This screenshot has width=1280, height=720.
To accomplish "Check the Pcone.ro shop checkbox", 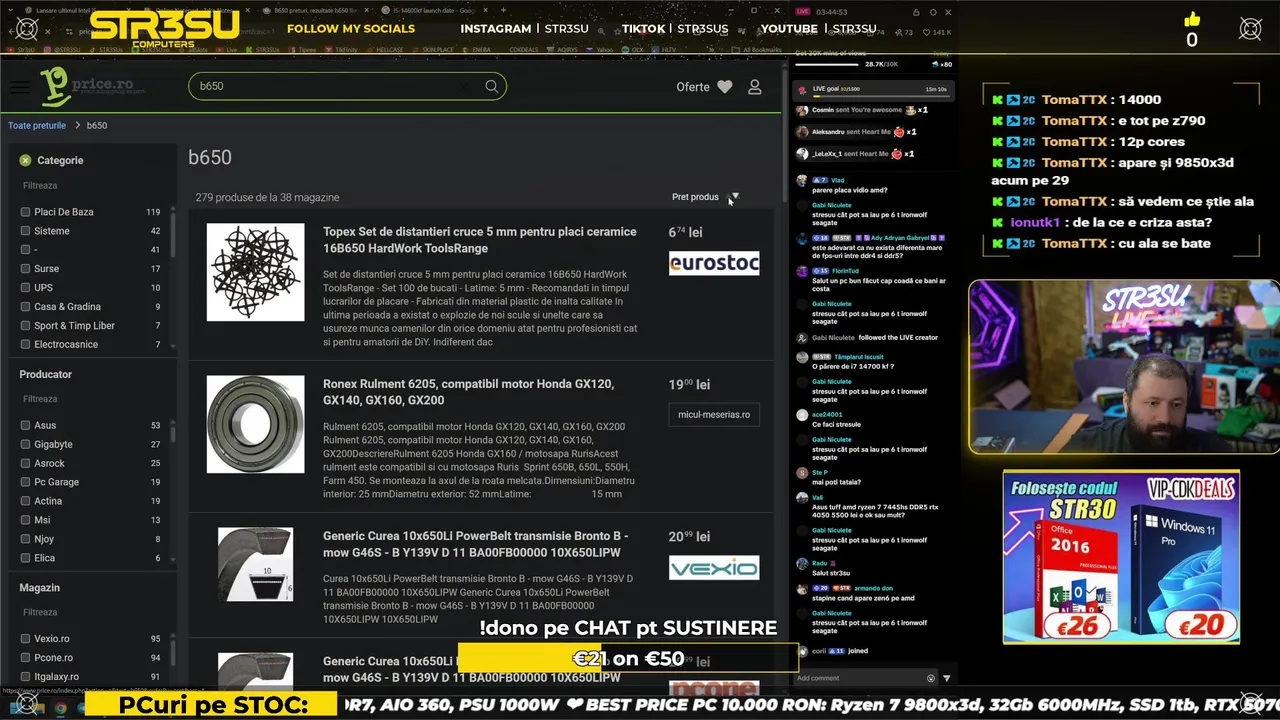I will [25, 658].
